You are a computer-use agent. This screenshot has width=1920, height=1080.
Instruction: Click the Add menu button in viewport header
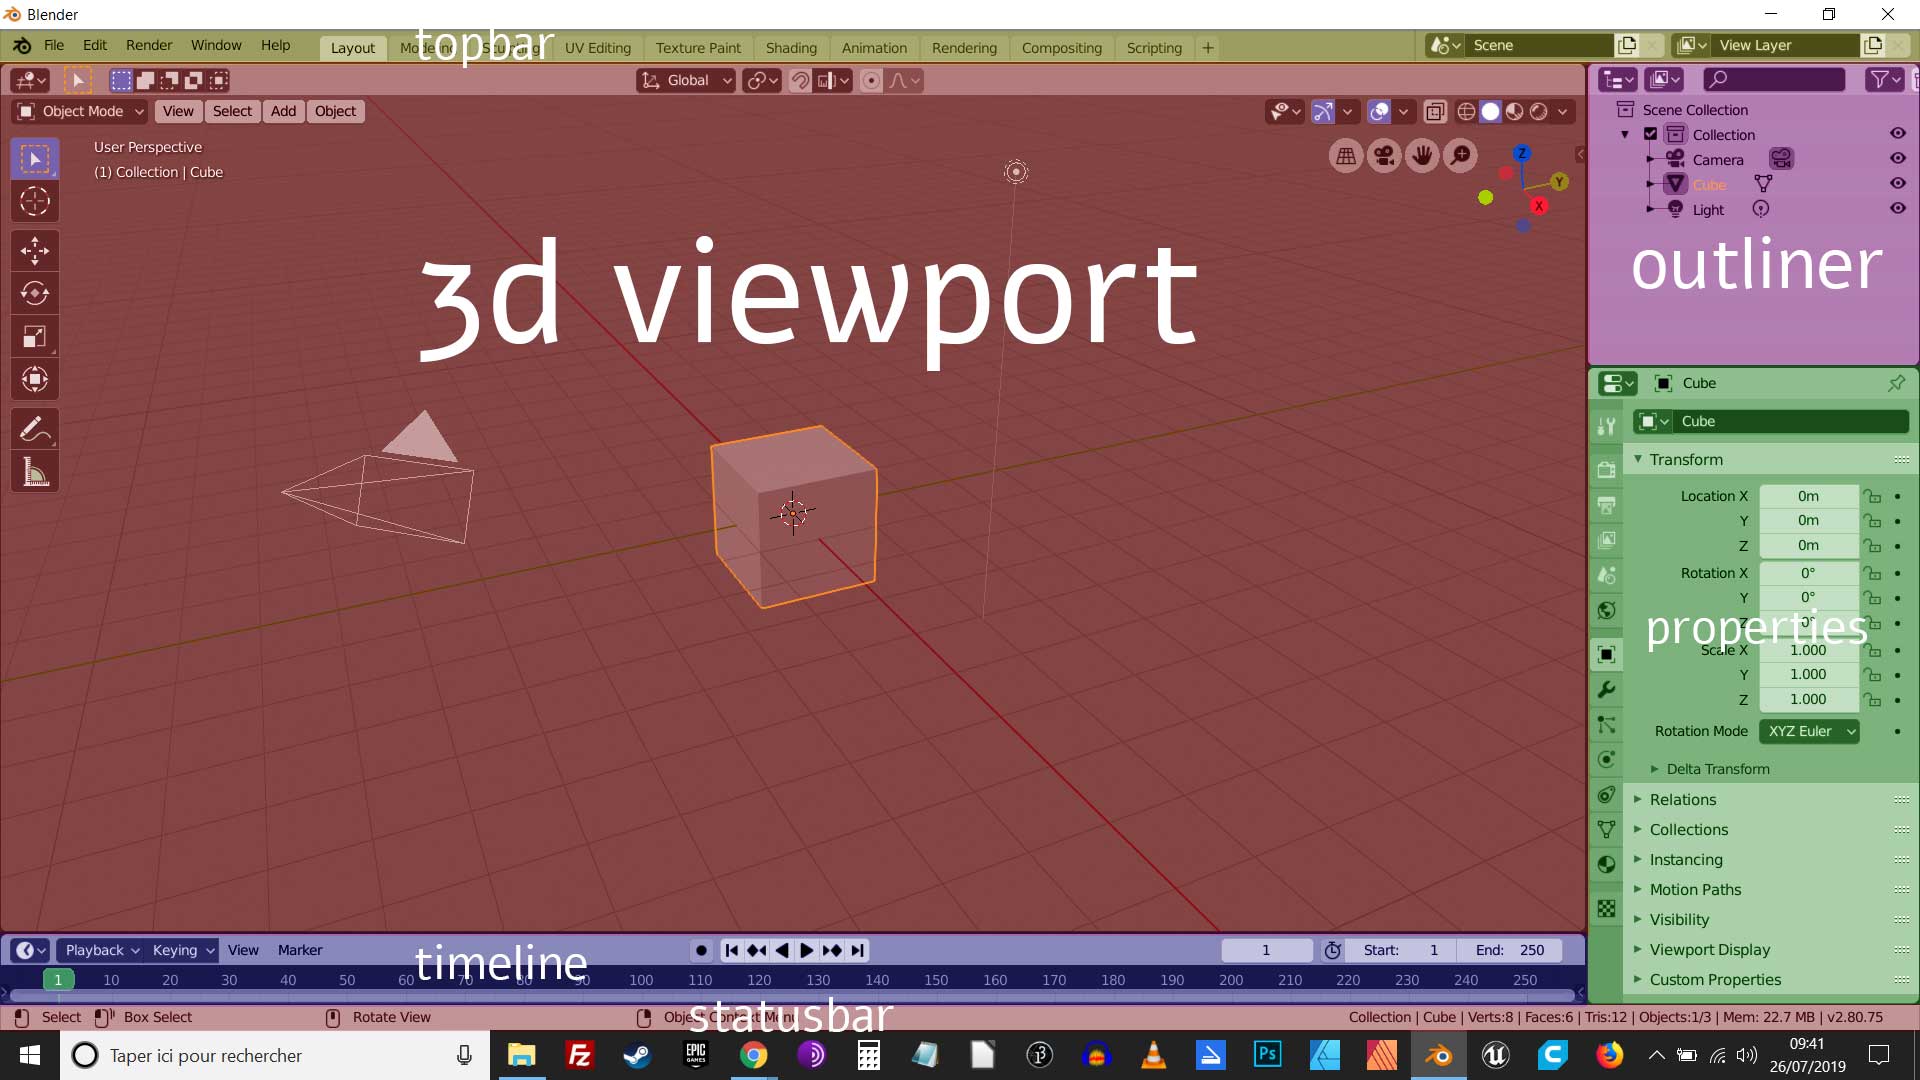283,111
